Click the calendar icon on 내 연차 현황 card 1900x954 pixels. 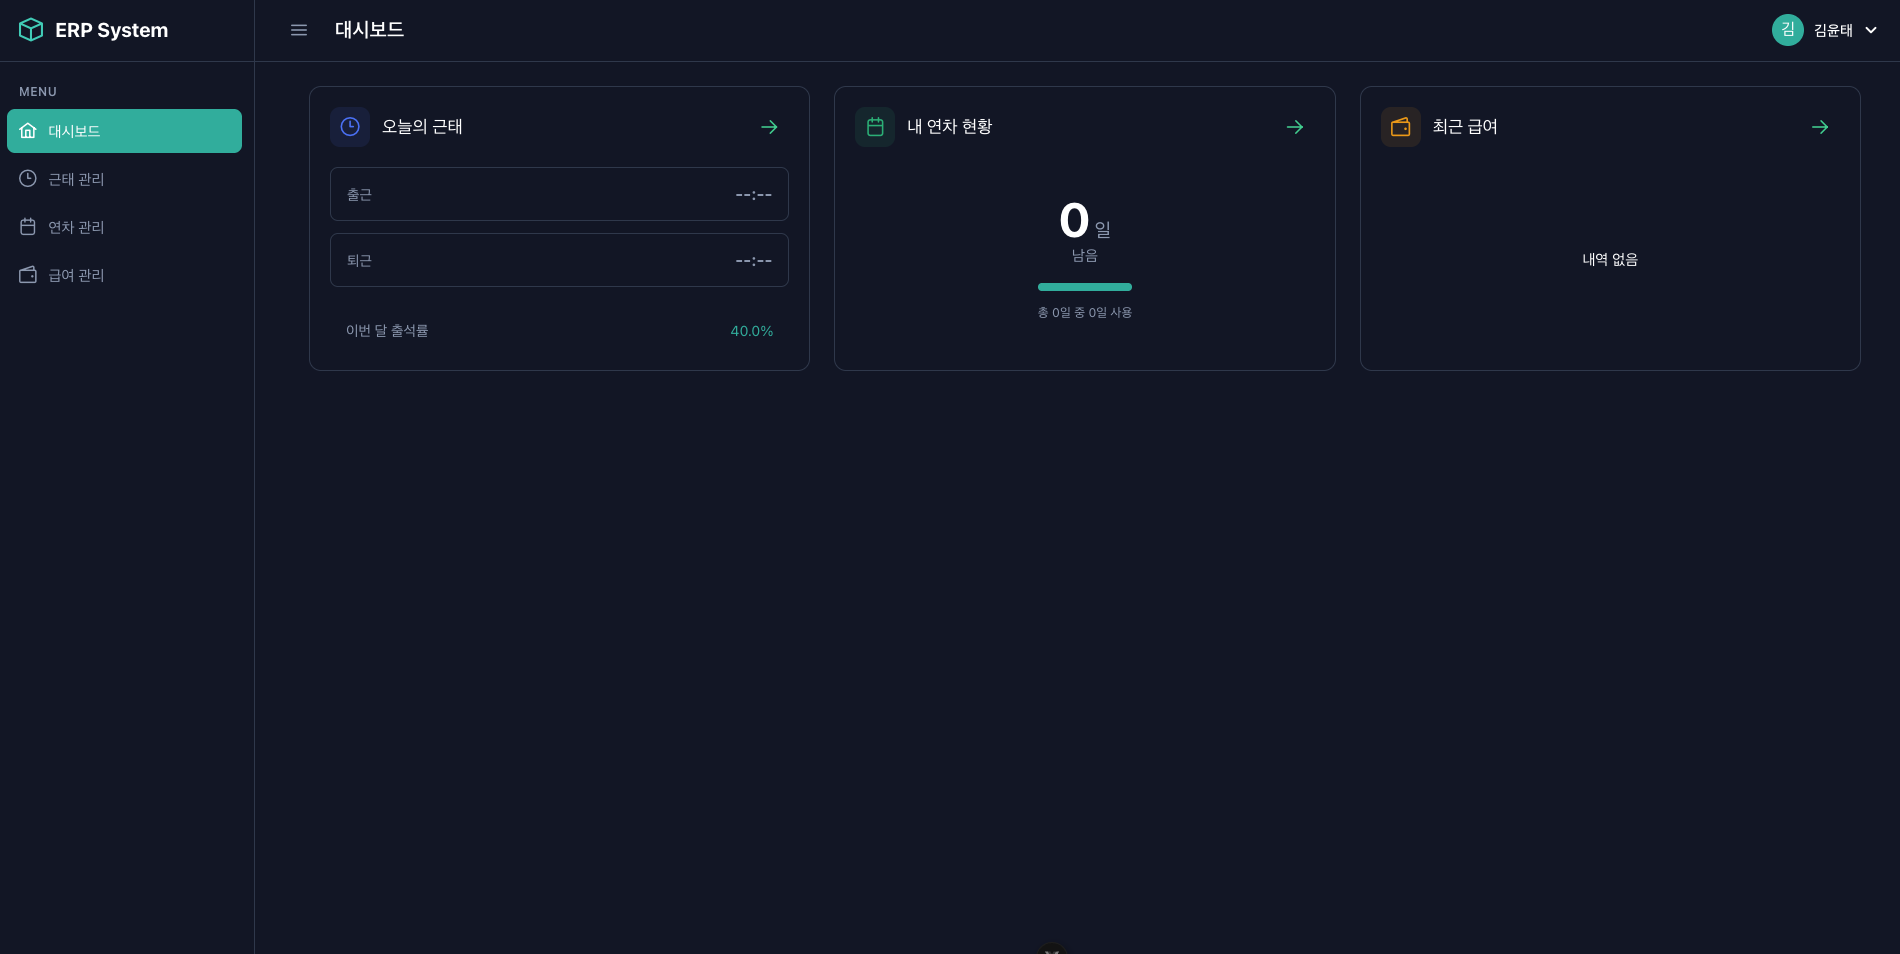[875, 127]
